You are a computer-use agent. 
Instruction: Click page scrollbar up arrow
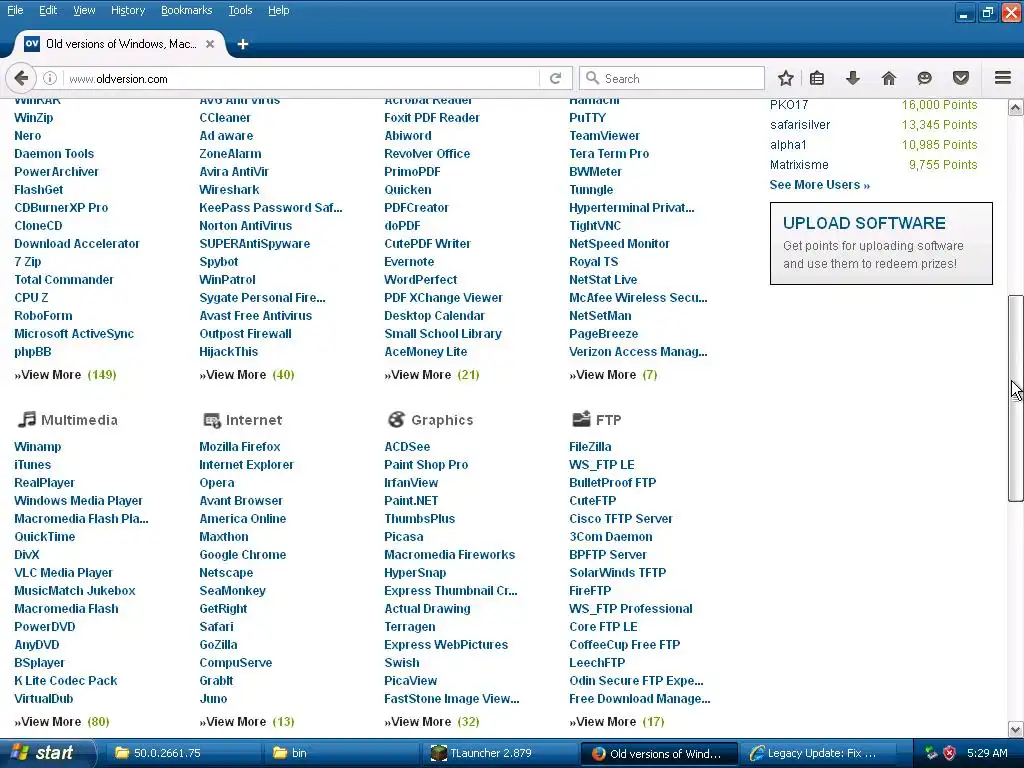tap(1015, 107)
